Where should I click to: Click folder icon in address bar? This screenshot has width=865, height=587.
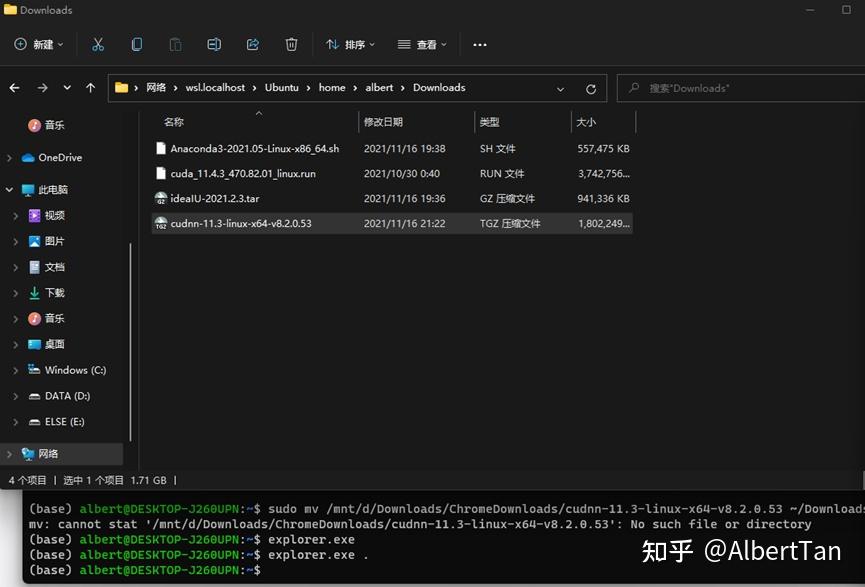[x=121, y=88]
